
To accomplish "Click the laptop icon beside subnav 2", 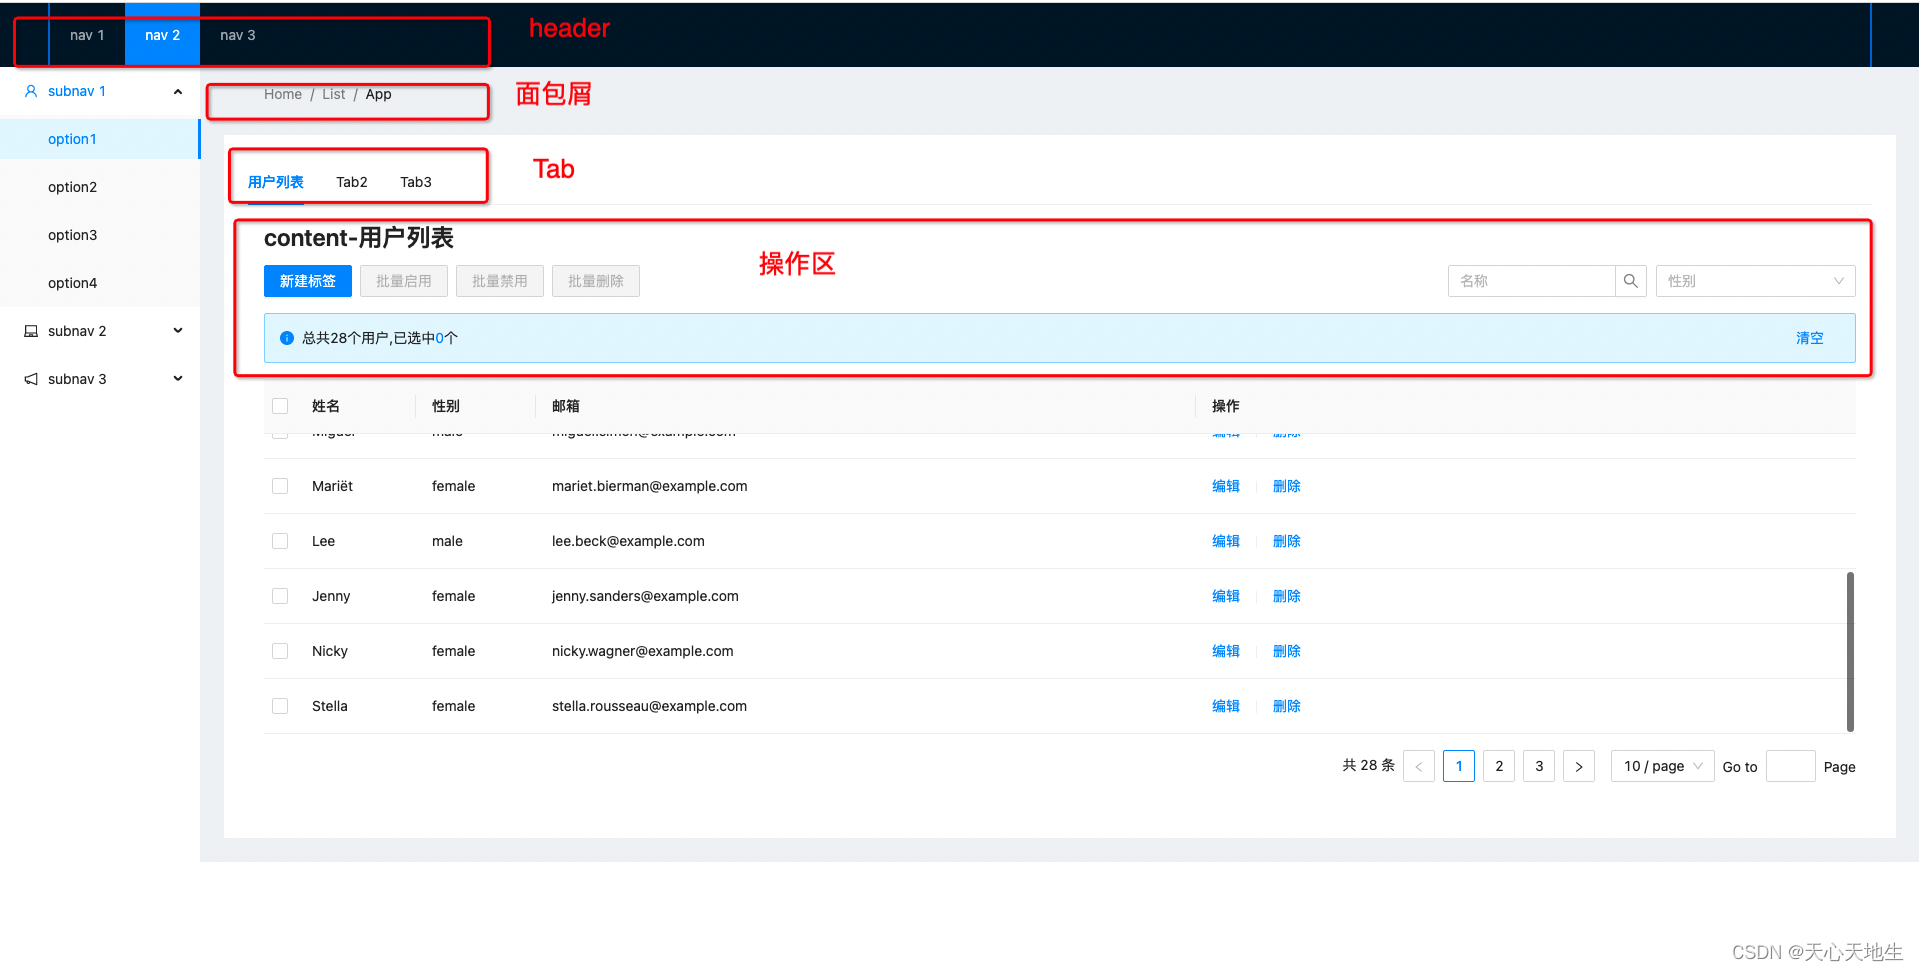I will (31, 331).
